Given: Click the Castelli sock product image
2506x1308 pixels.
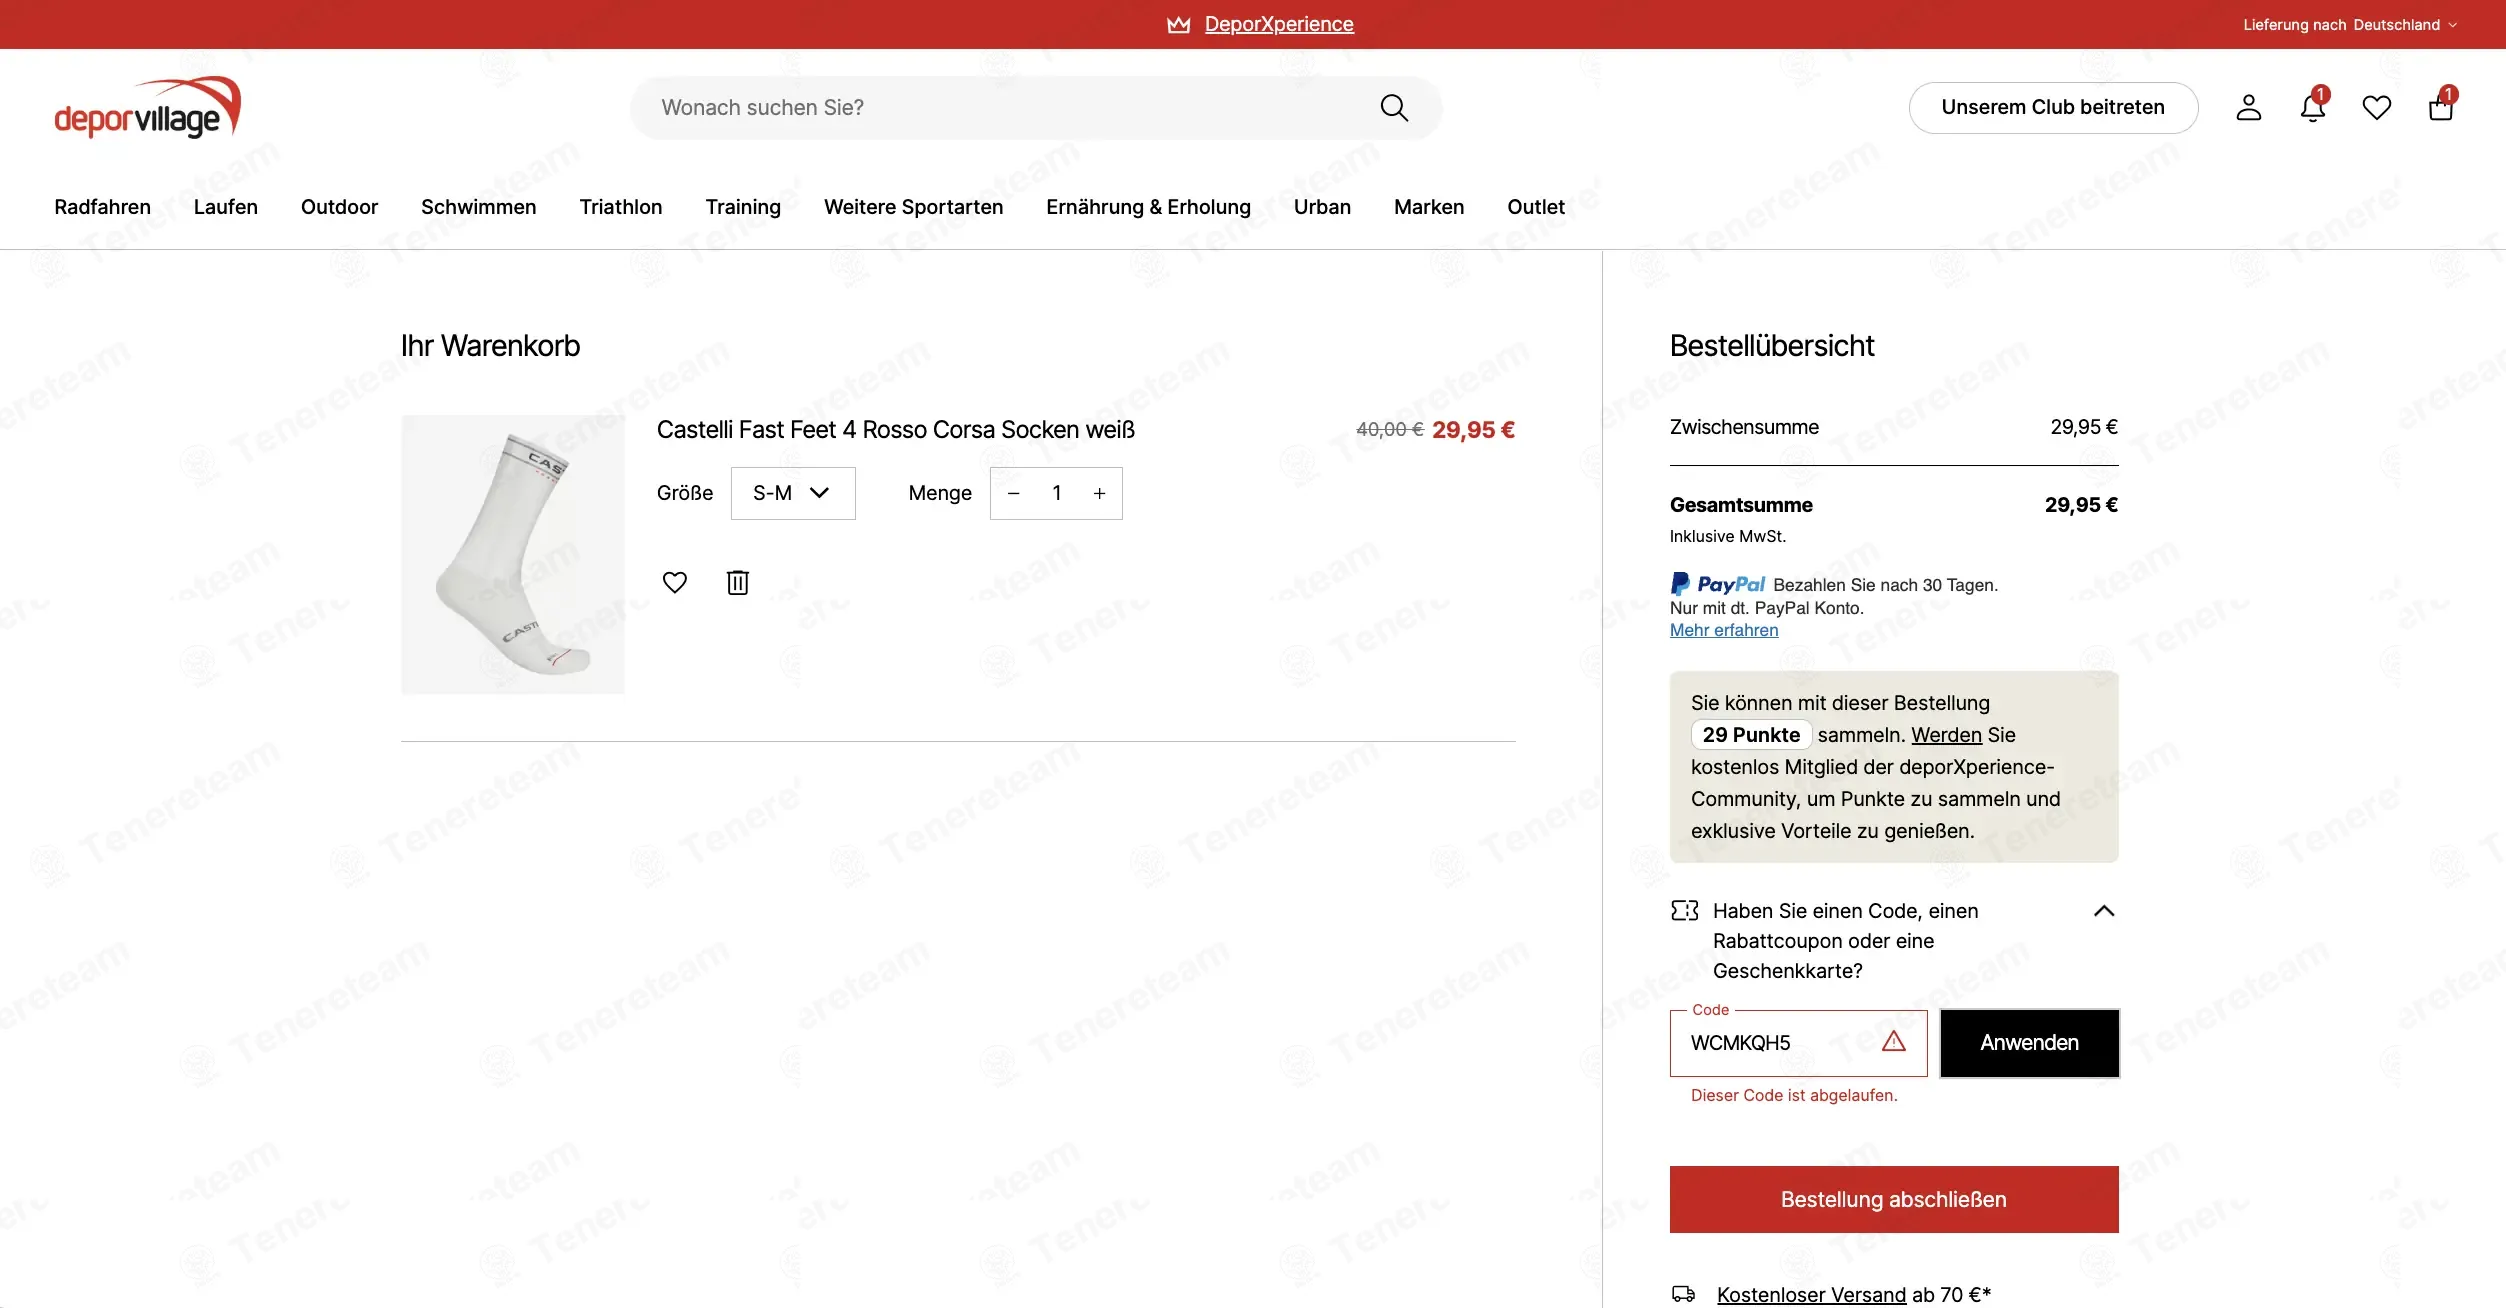Looking at the screenshot, I should click(513, 555).
